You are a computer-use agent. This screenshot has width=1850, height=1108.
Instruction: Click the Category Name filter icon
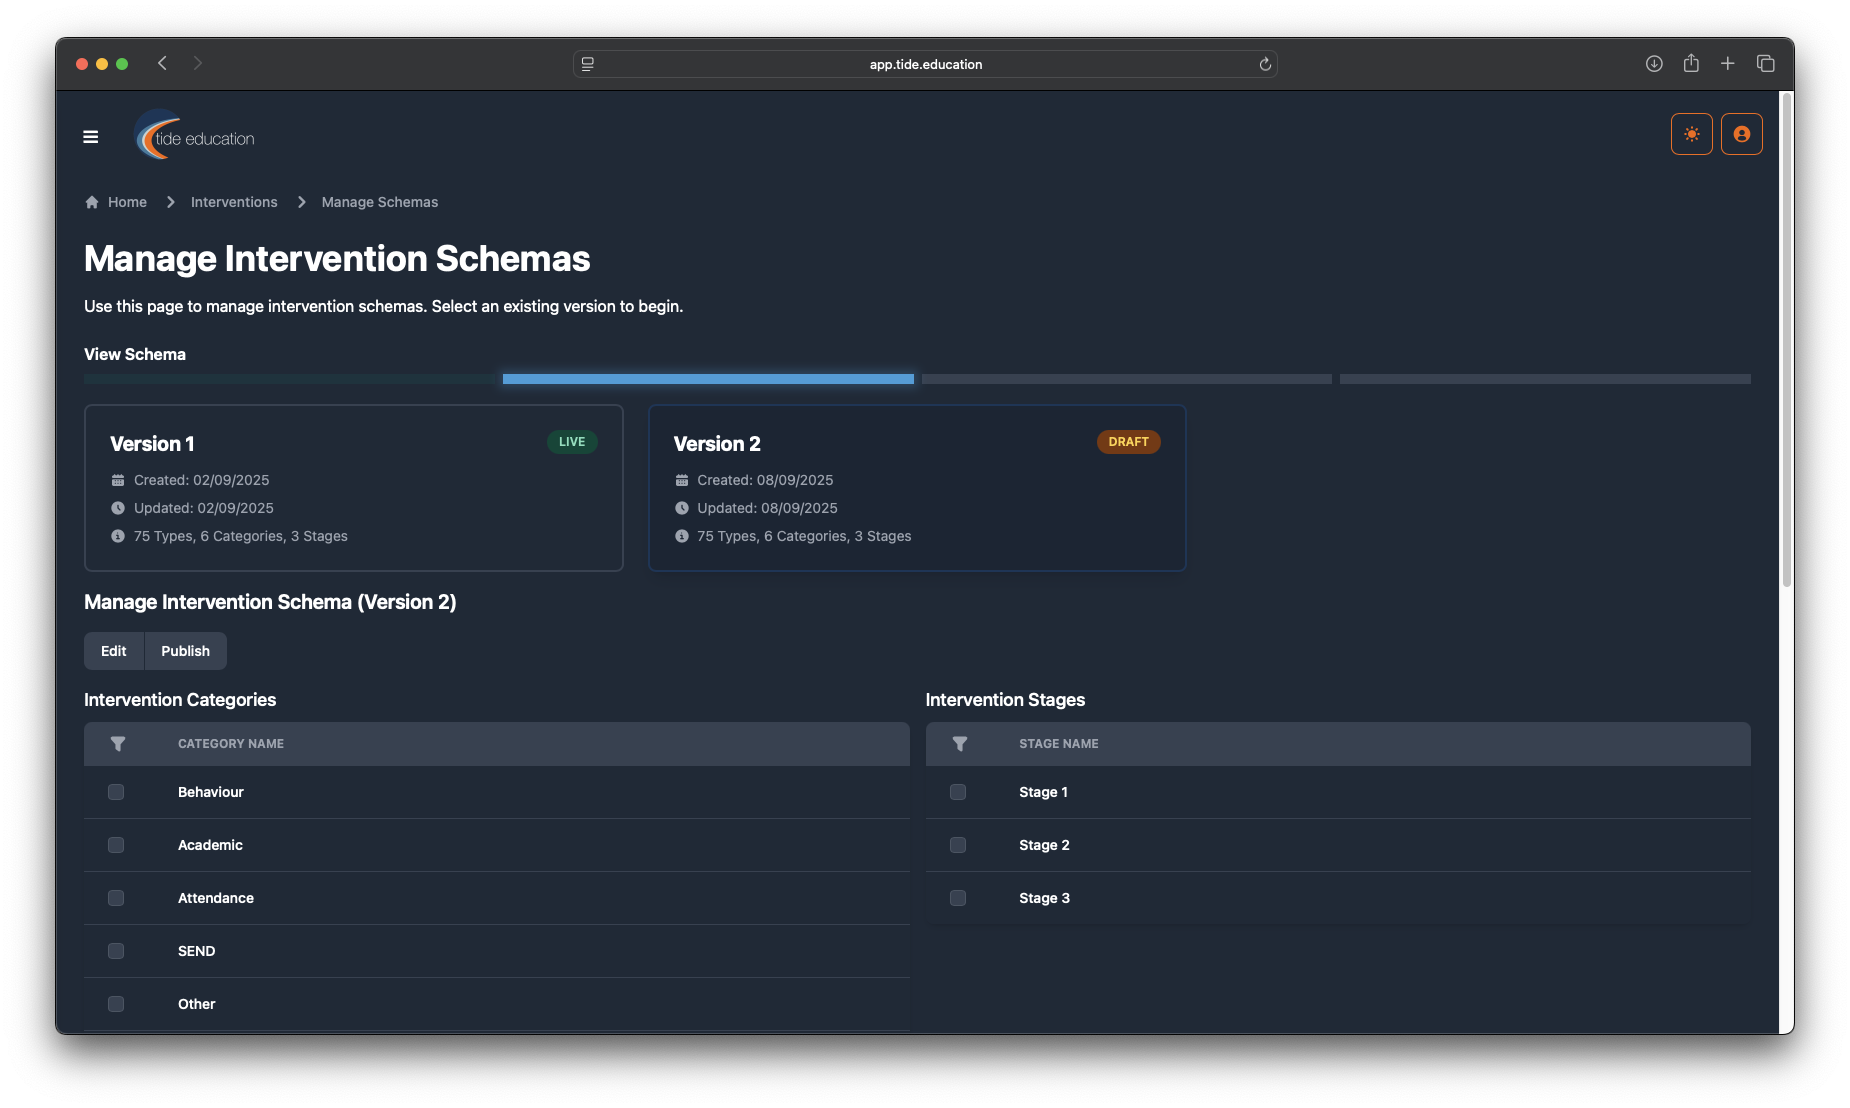[x=118, y=744]
